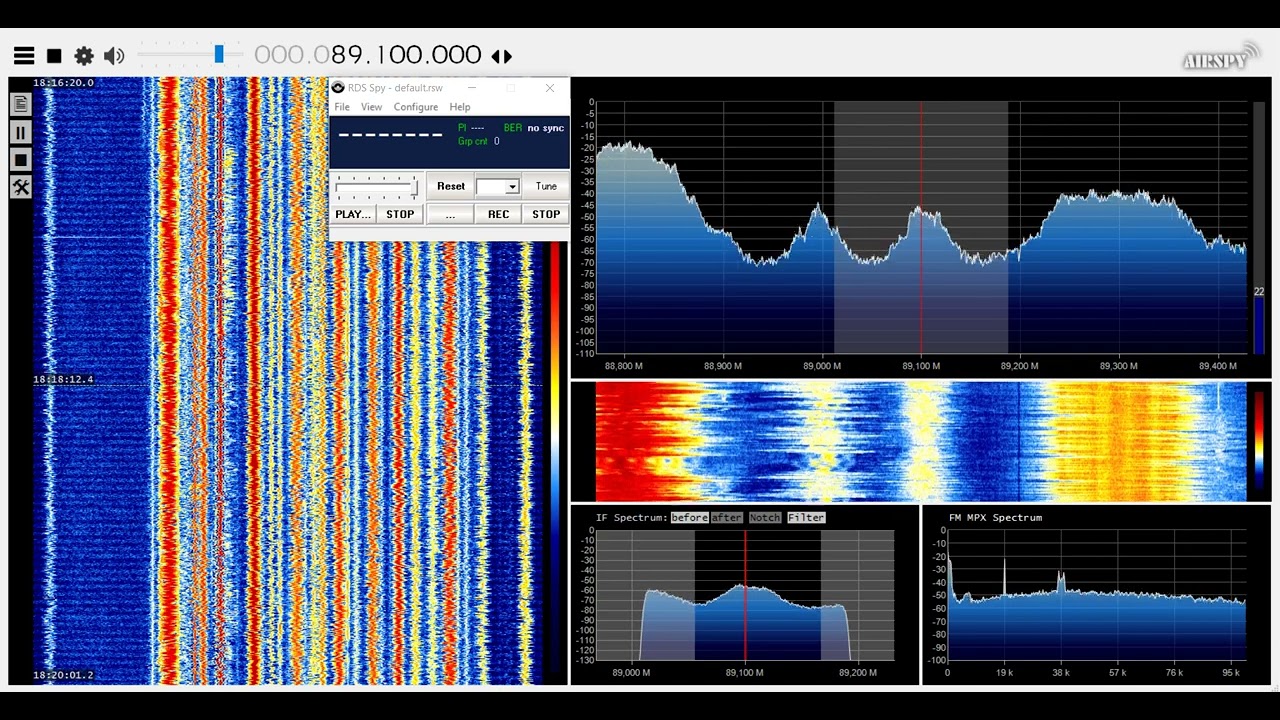The height and width of the screenshot is (720, 1280).
Task: Open the Help menu in RDS Spy
Action: click(460, 107)
